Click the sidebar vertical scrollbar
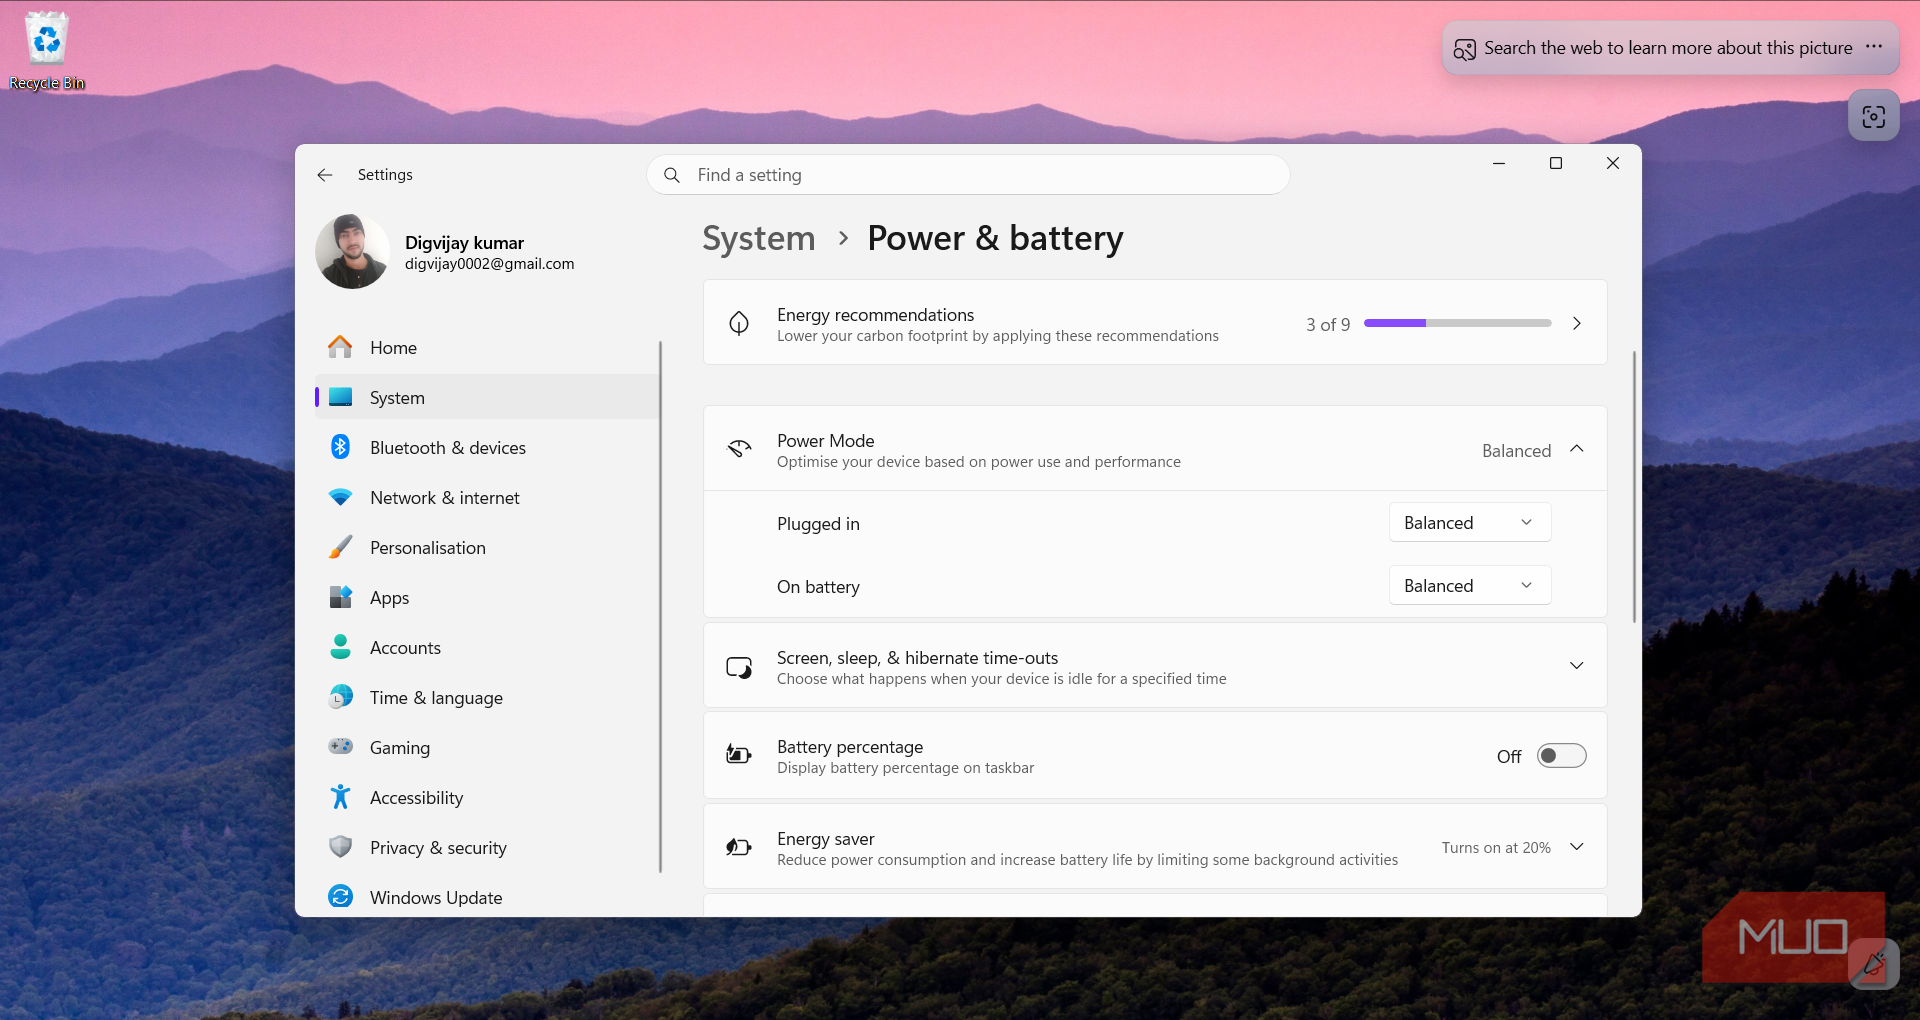Viewport: 1920px width, 1020px height. 660,607
